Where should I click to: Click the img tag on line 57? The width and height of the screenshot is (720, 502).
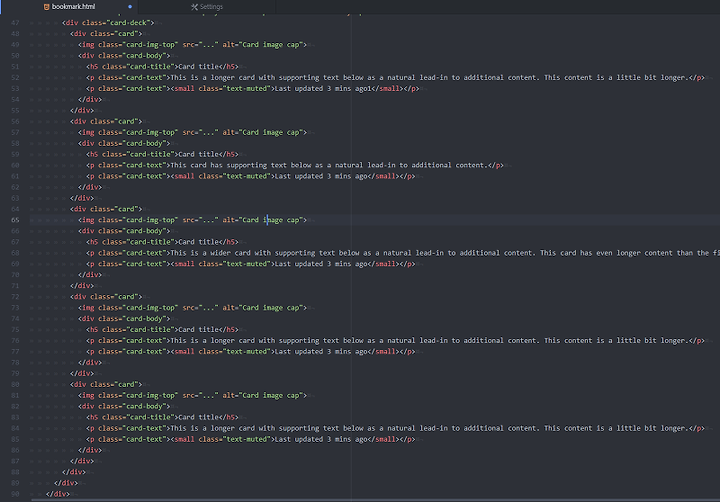tap(192, 132)
